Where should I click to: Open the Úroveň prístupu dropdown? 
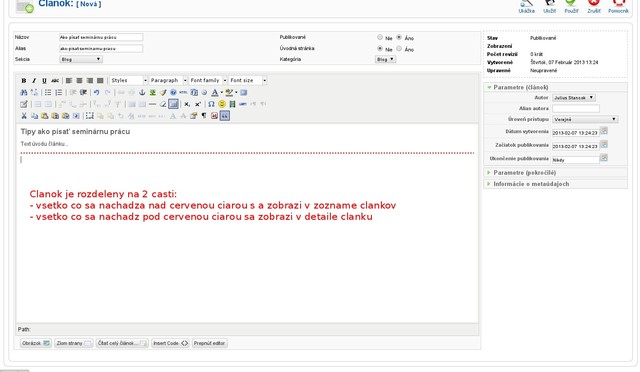[585, 119]
